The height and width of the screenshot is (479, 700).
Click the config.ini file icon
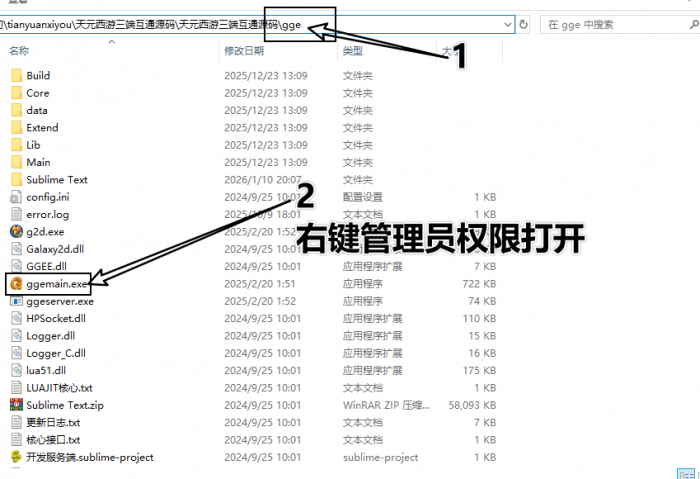point(16,197)
